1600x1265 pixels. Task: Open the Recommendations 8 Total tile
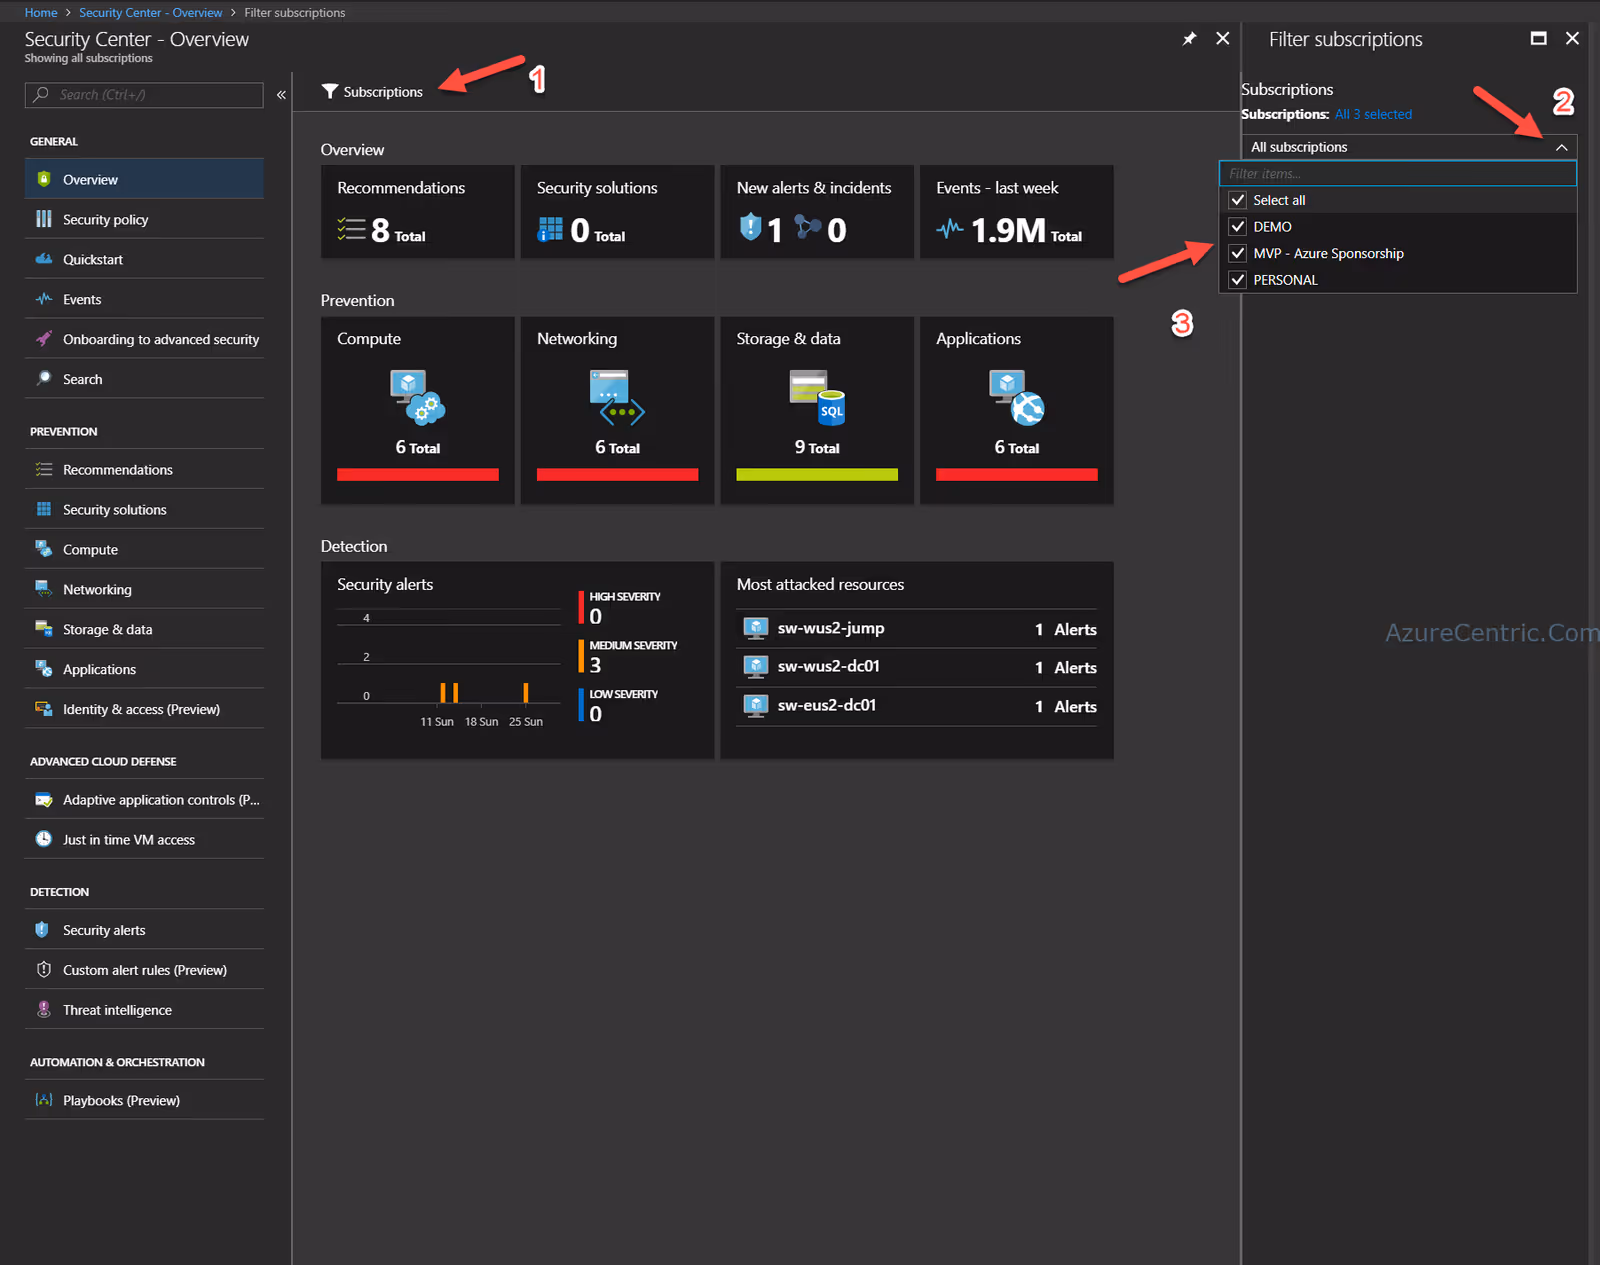(418, 212)
